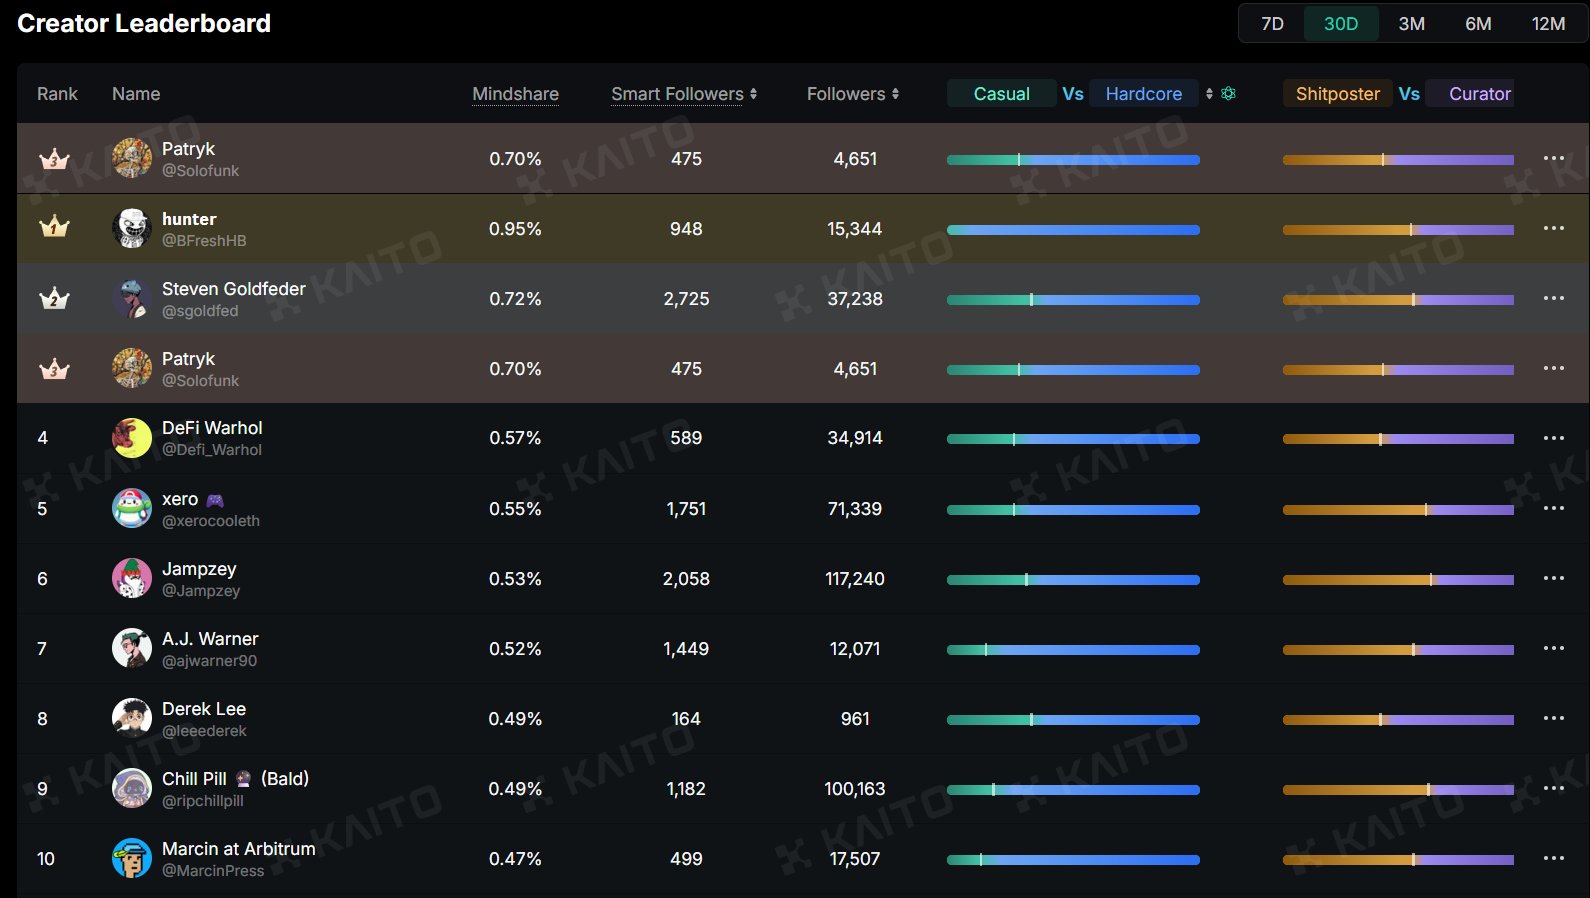
Task: Click the emoji badge beside Chill Pill's name
Action: pos(243,779)
